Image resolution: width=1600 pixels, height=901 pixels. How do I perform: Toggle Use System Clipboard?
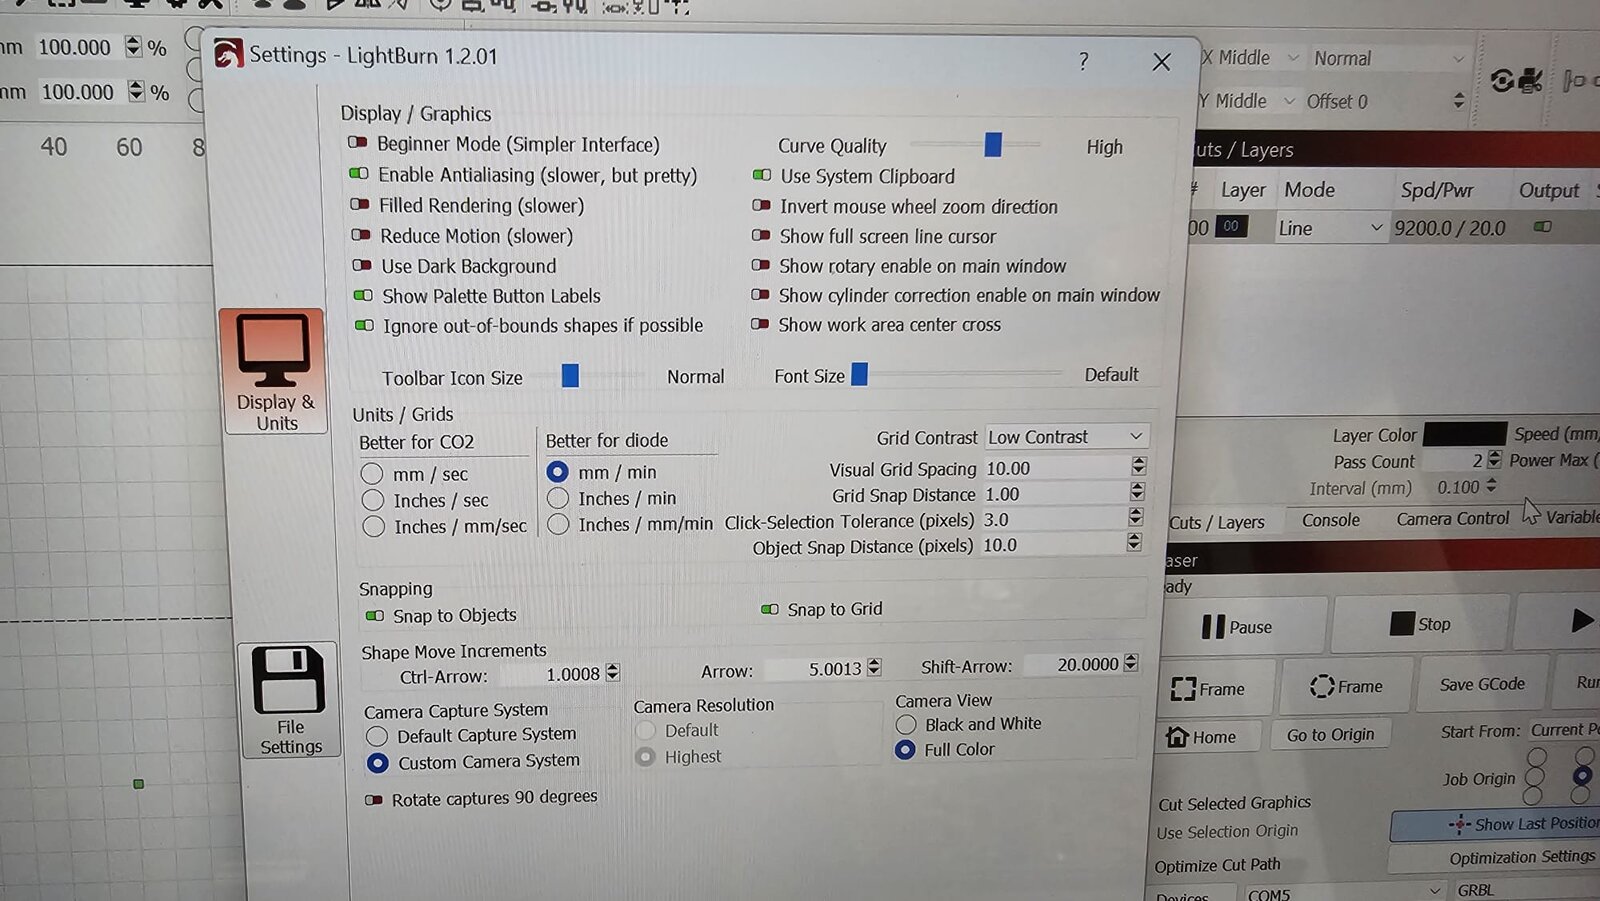point(761,175)
